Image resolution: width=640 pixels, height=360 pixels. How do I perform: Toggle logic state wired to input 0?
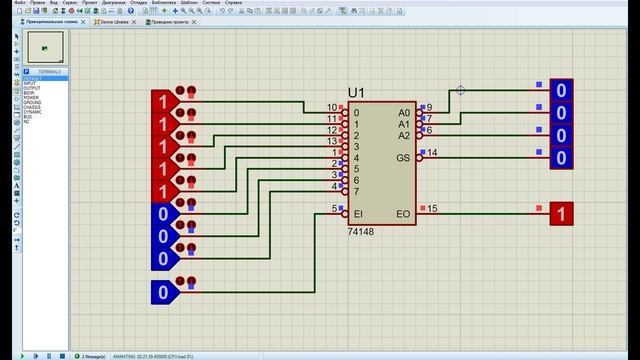click(x=165, y=101)
